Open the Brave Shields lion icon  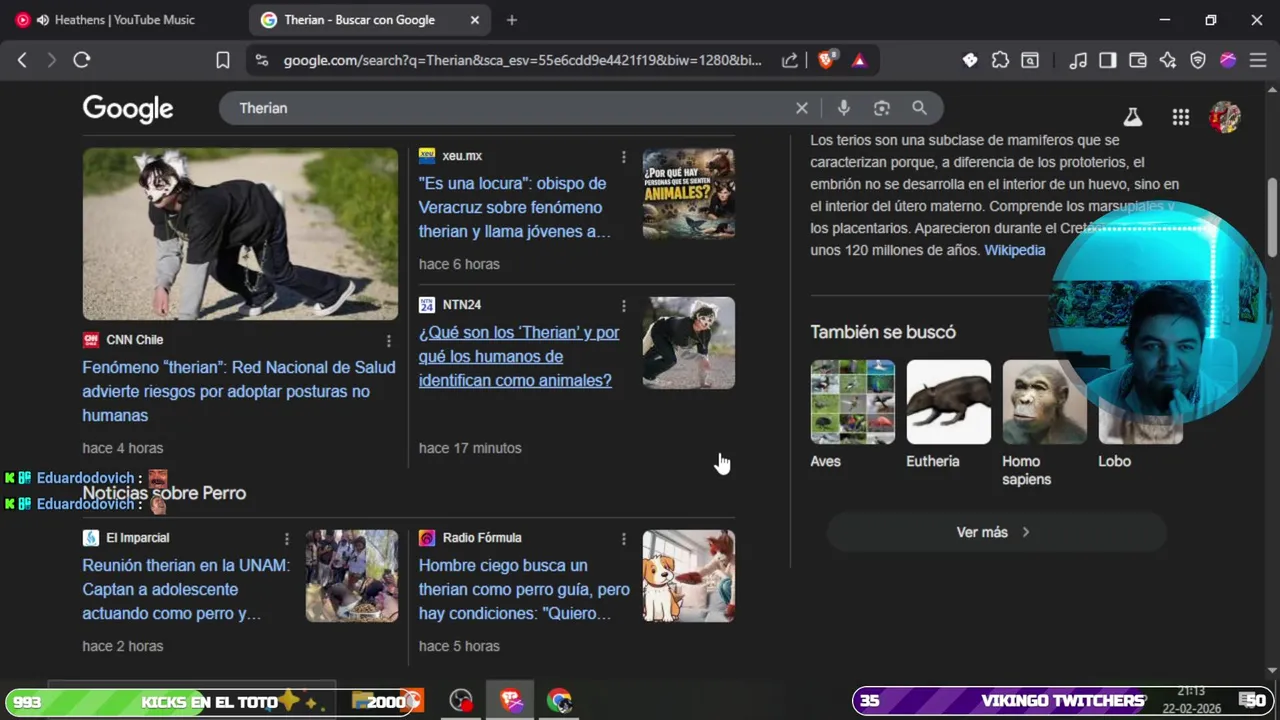(826, 60)
